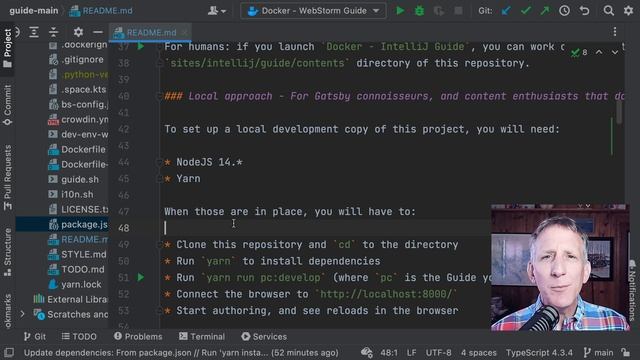Open the Pull Requests tool window
Screen dimensions: 640x360
coord(8,178)
